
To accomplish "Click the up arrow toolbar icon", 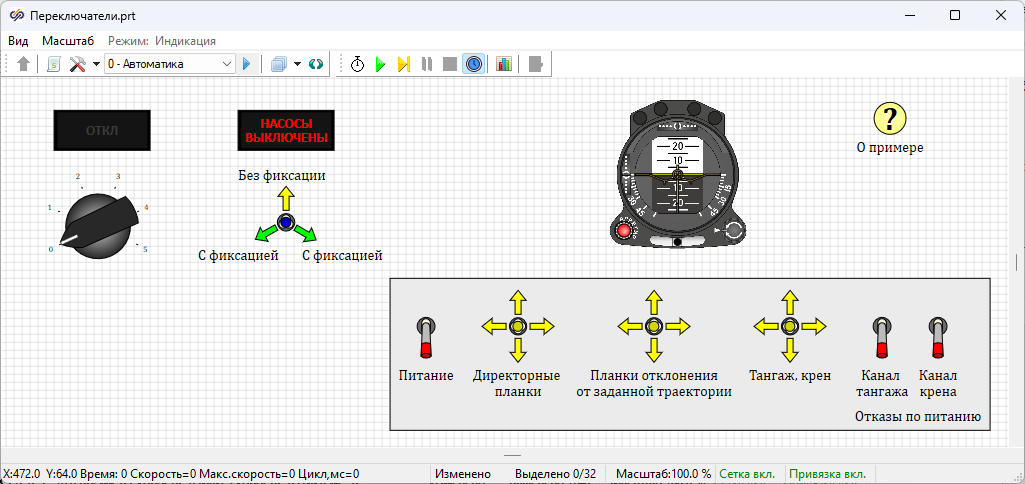I will click(24, 64).
